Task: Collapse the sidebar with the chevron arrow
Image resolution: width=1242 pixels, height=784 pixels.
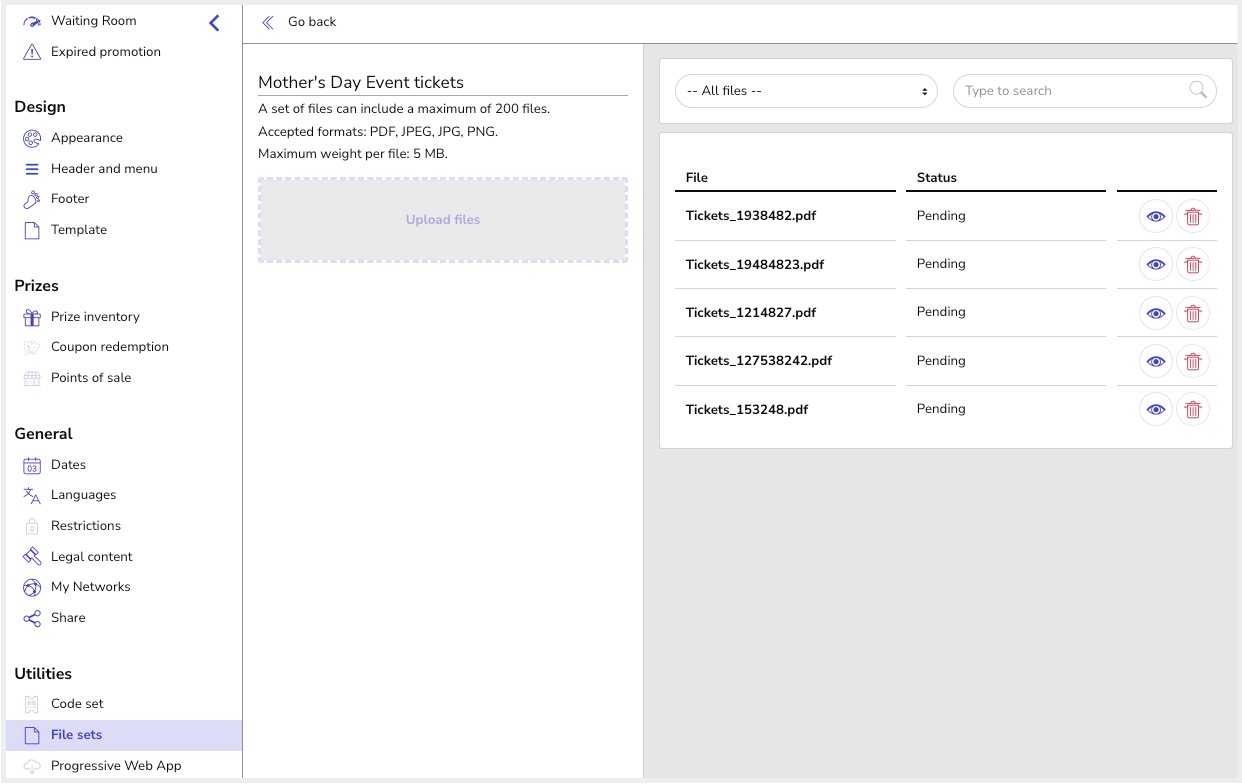Action: [214, 23]
